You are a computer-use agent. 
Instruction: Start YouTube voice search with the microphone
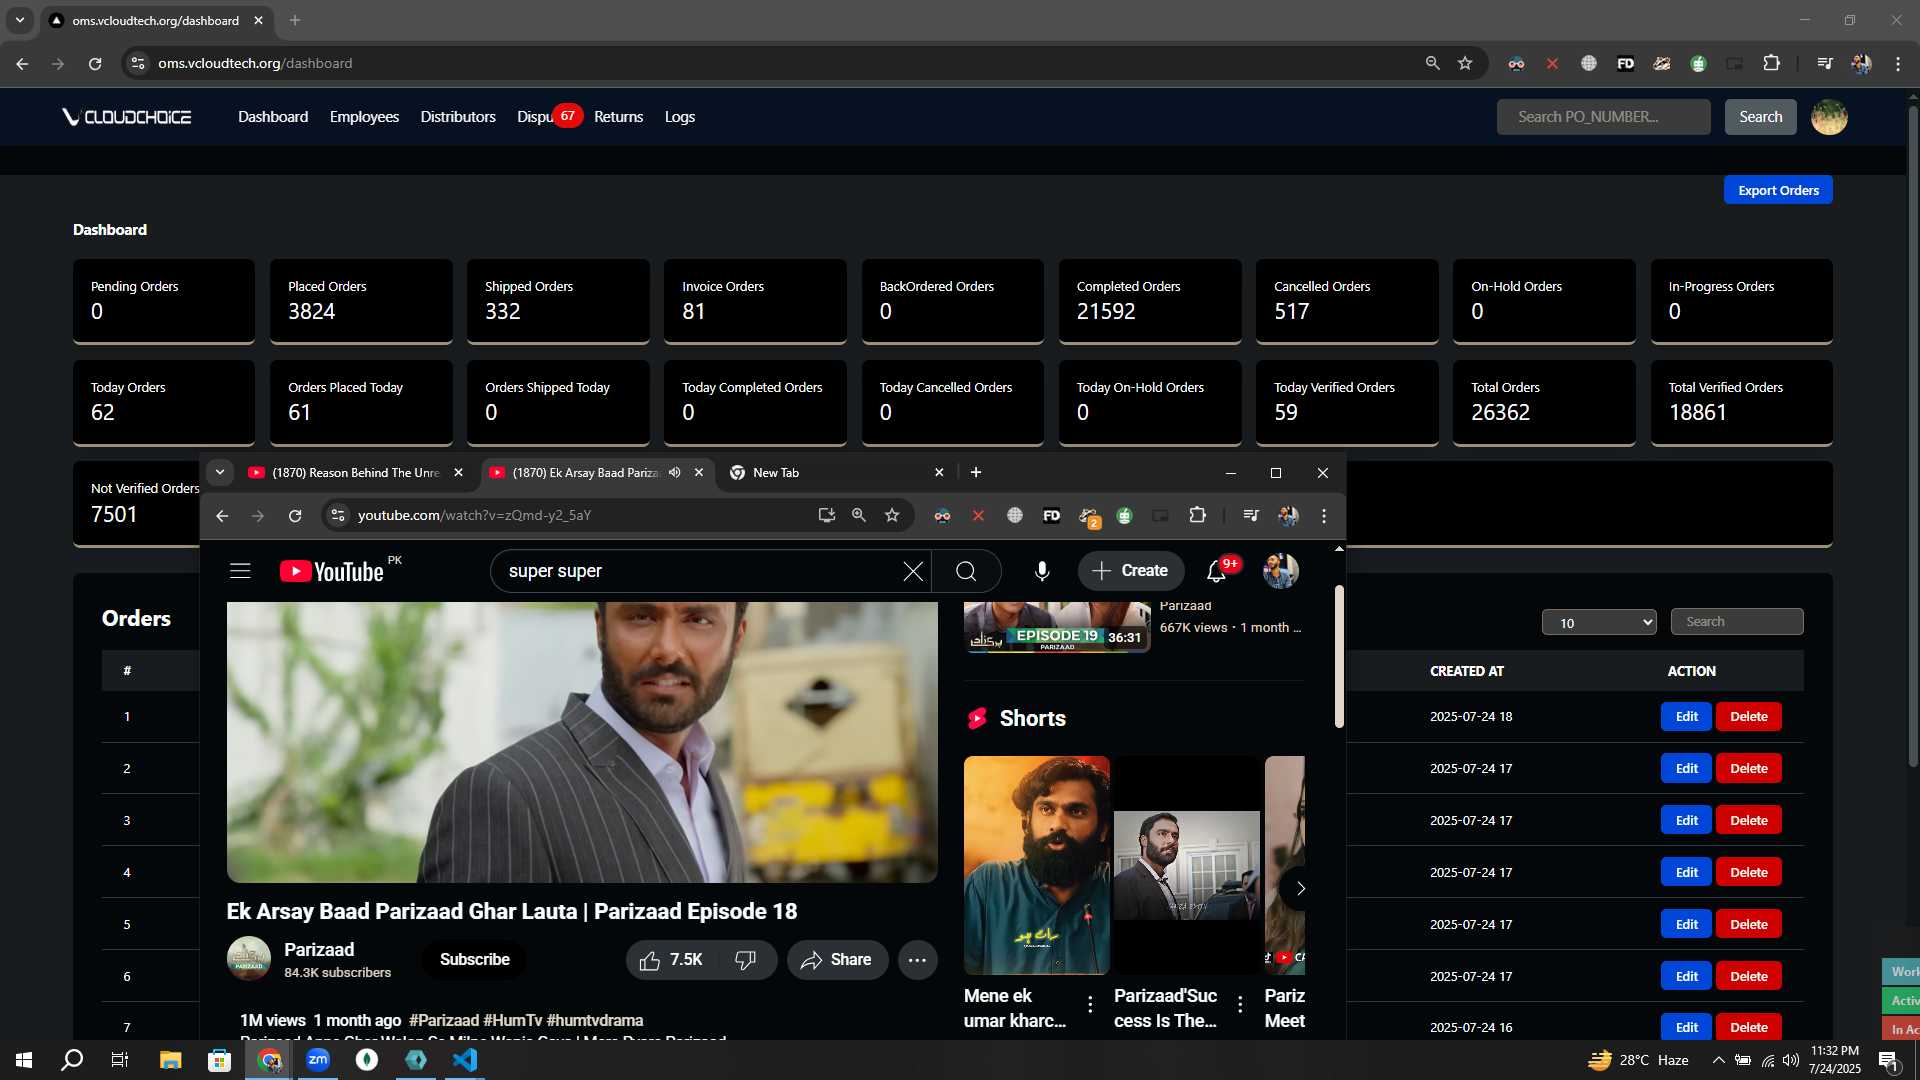click(x=1042, y=571)
